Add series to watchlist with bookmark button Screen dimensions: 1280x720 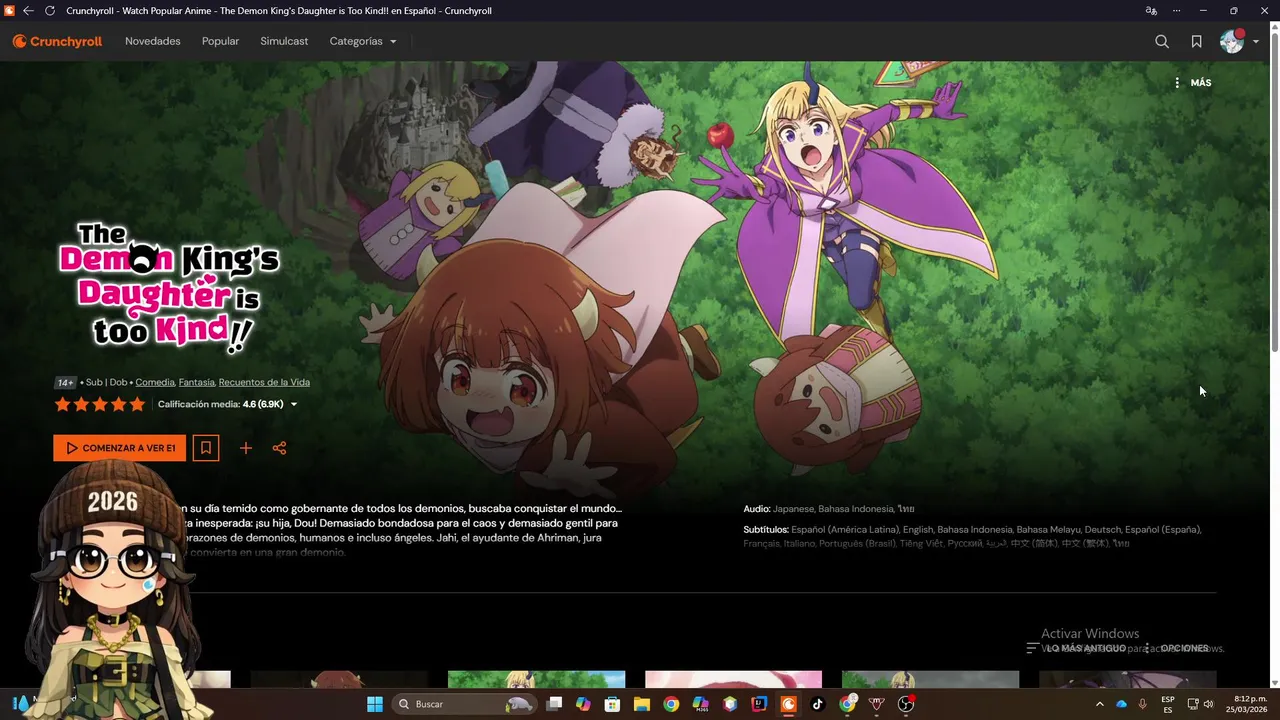206,448
